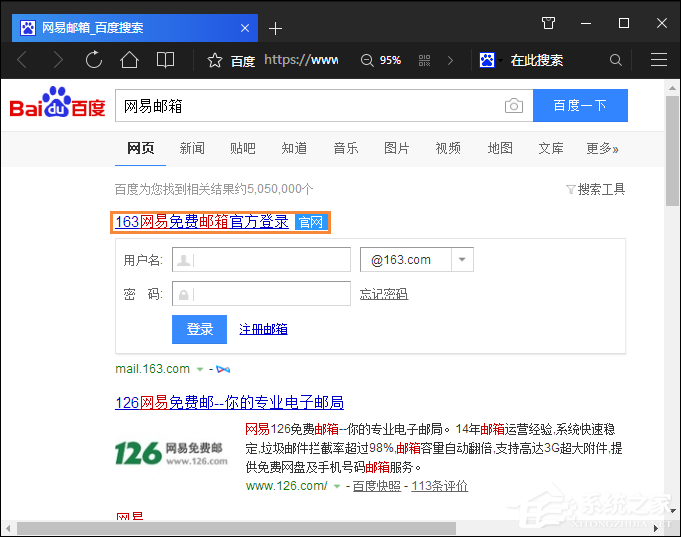
Task: Go to the browser home page icon
Action: point(129,60)
